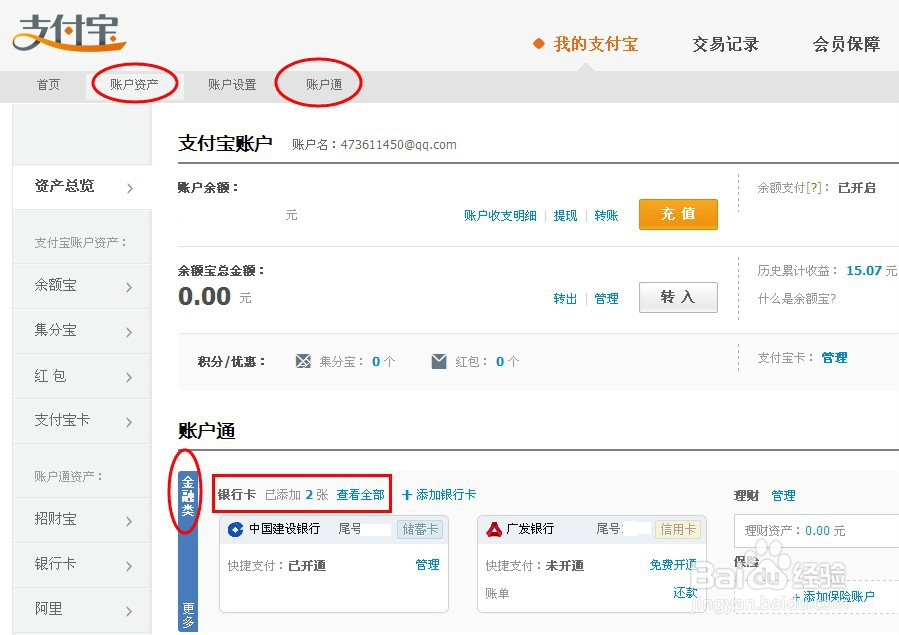
Task: Click the orange 充值 button
Action: (678, 214)
